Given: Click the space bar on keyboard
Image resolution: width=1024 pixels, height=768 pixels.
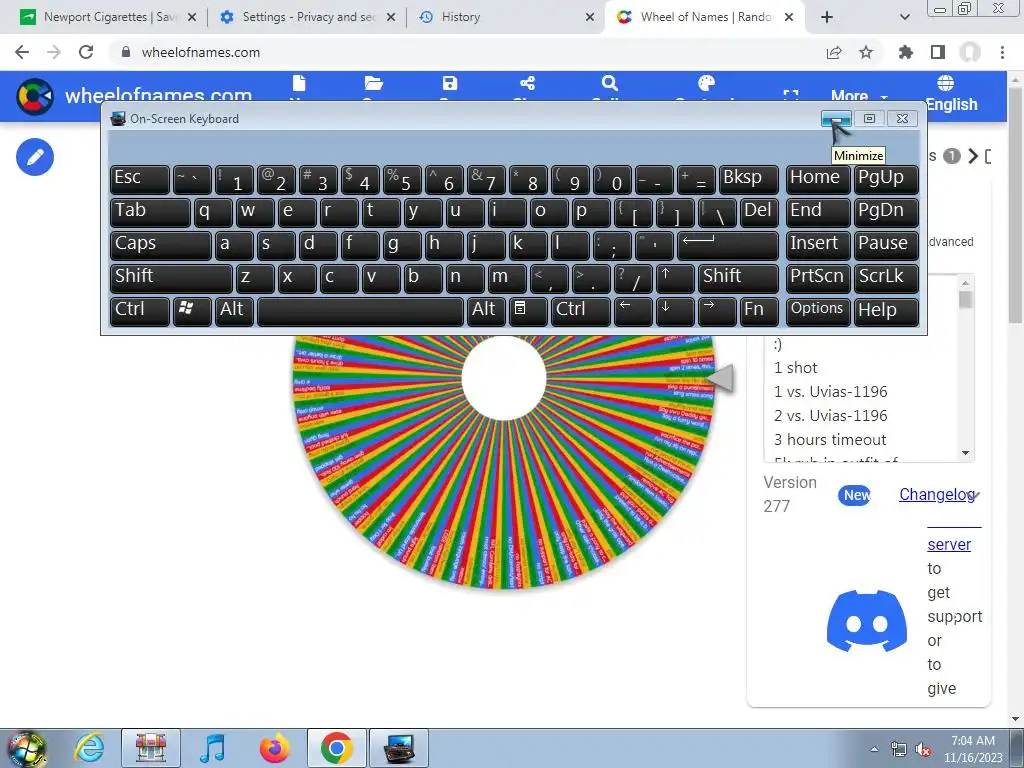Looking at the screenshot, I should coord(360,310).
